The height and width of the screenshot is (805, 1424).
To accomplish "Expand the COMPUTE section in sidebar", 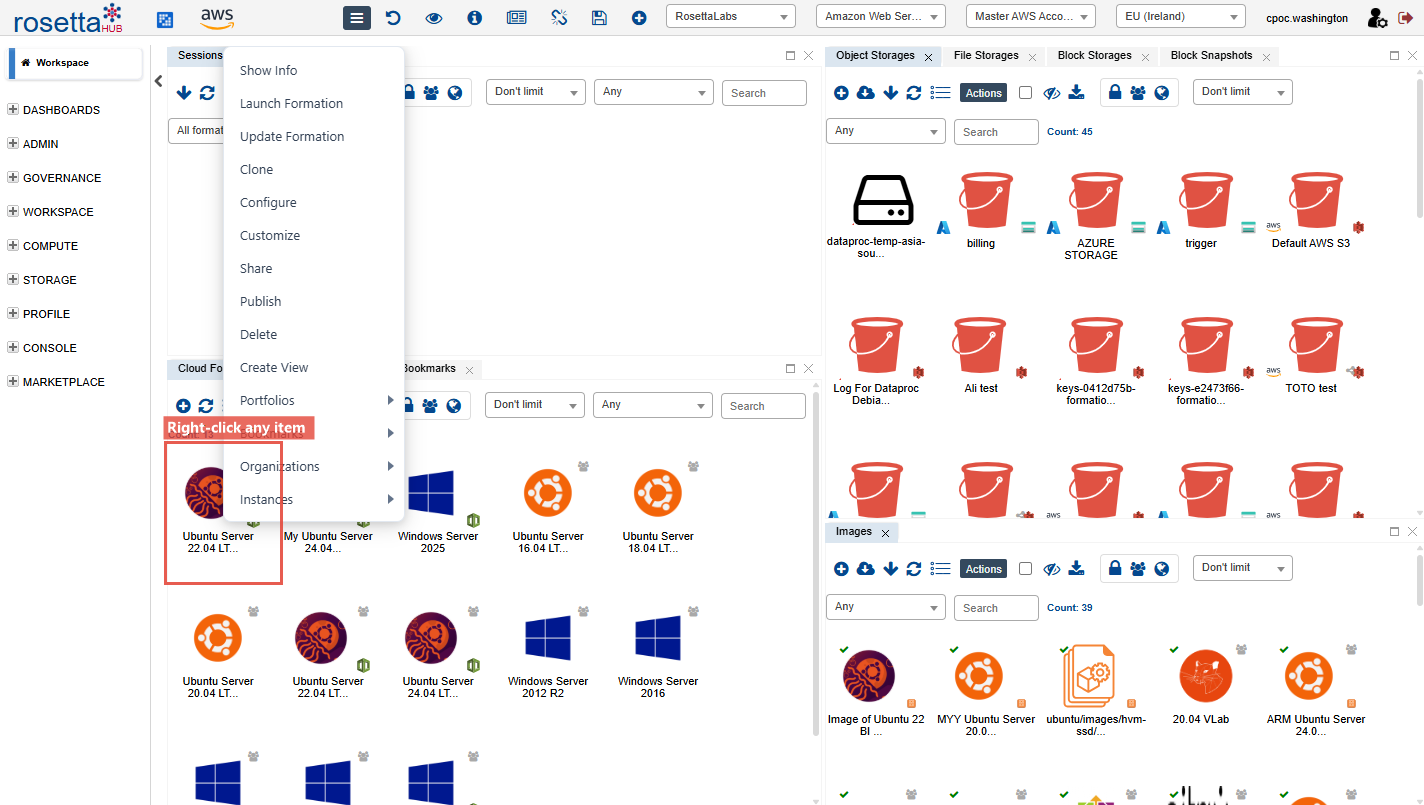I will point(50,246).
